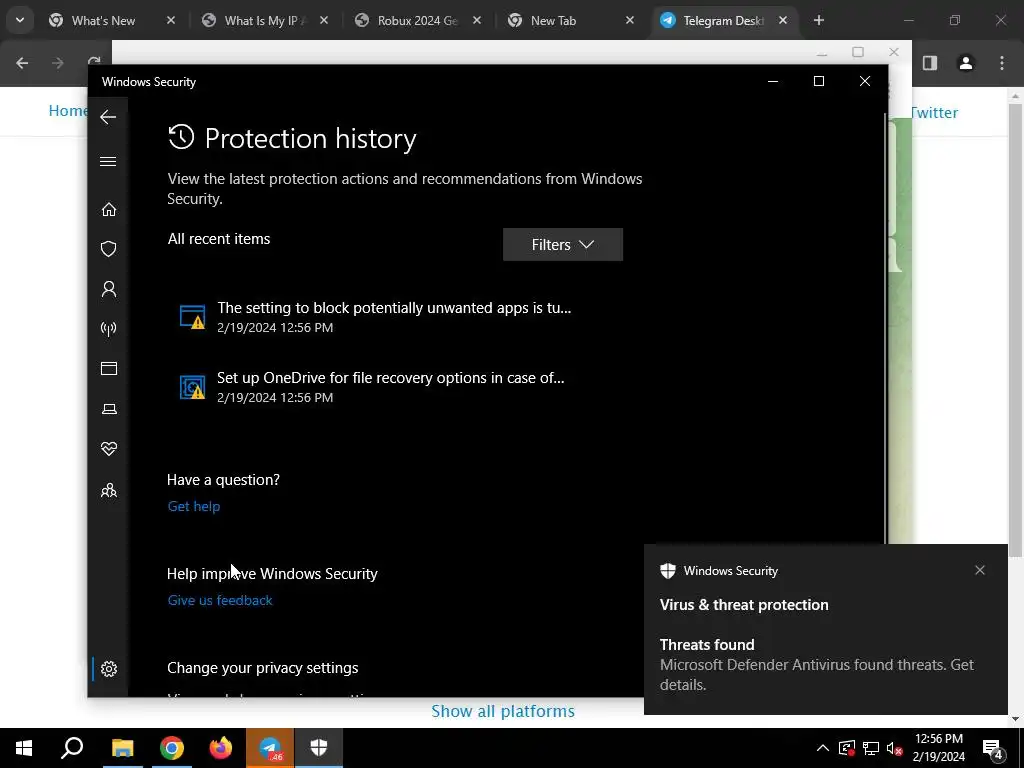Image resolution: width=1024 pixels, height=768 pixels.
Task: Open the Chrome profile icon
Action: coord(966,63)
